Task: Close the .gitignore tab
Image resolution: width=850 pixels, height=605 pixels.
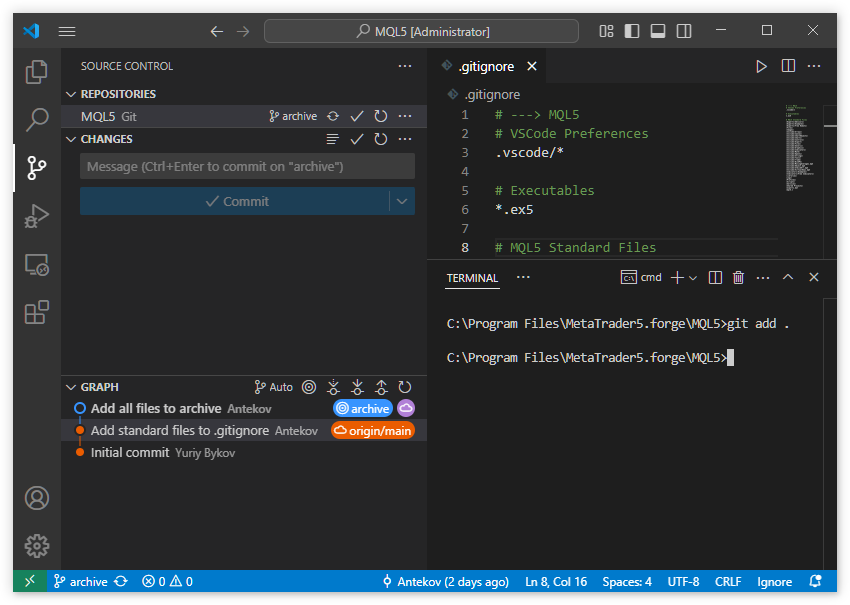Action: point(532,66)
